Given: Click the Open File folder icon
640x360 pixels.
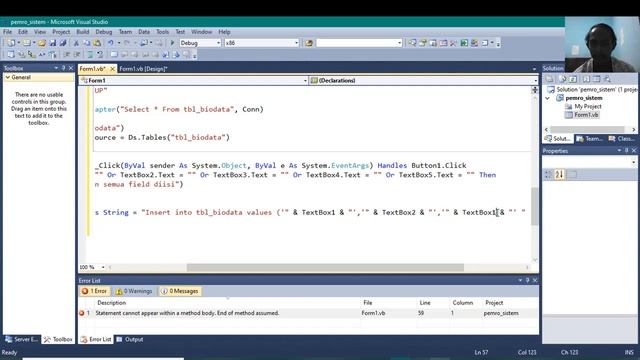Looking at the screenshot, I should point(42,43).
